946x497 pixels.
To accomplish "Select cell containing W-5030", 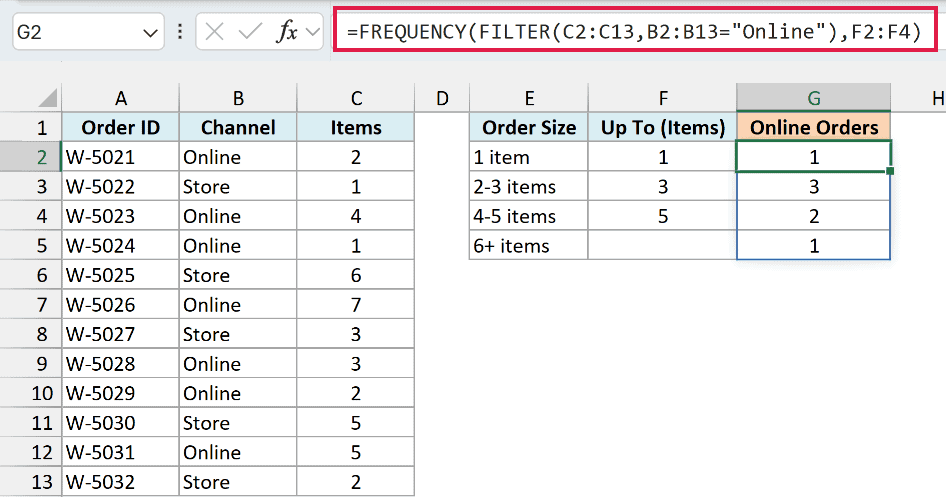I will click(x=121, y=423).
